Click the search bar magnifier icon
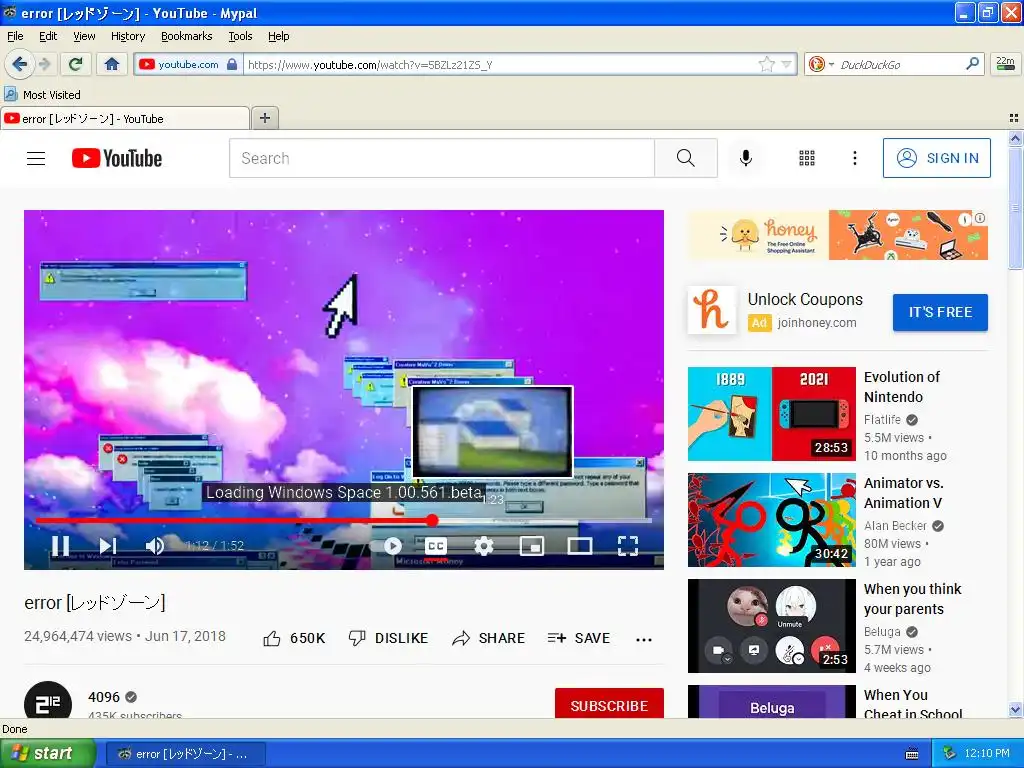Screen dimensions: 1024x768 972,63
